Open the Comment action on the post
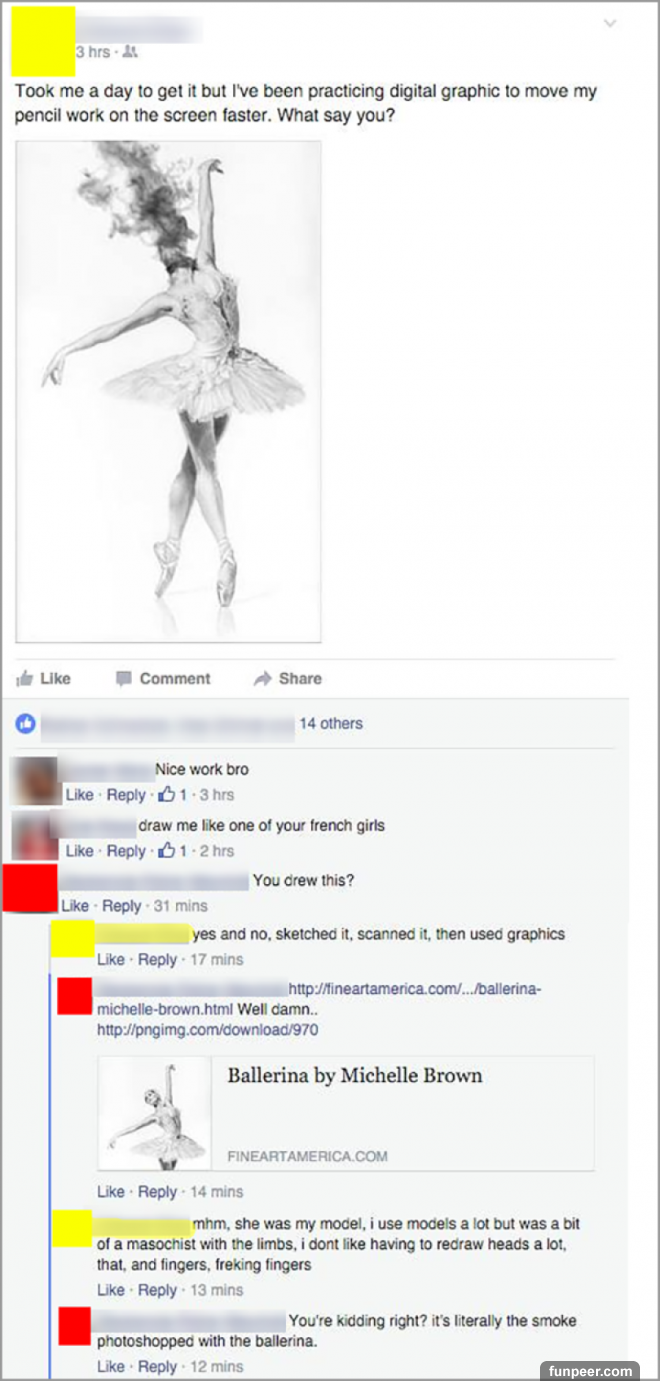 click(x=163, y=678)
